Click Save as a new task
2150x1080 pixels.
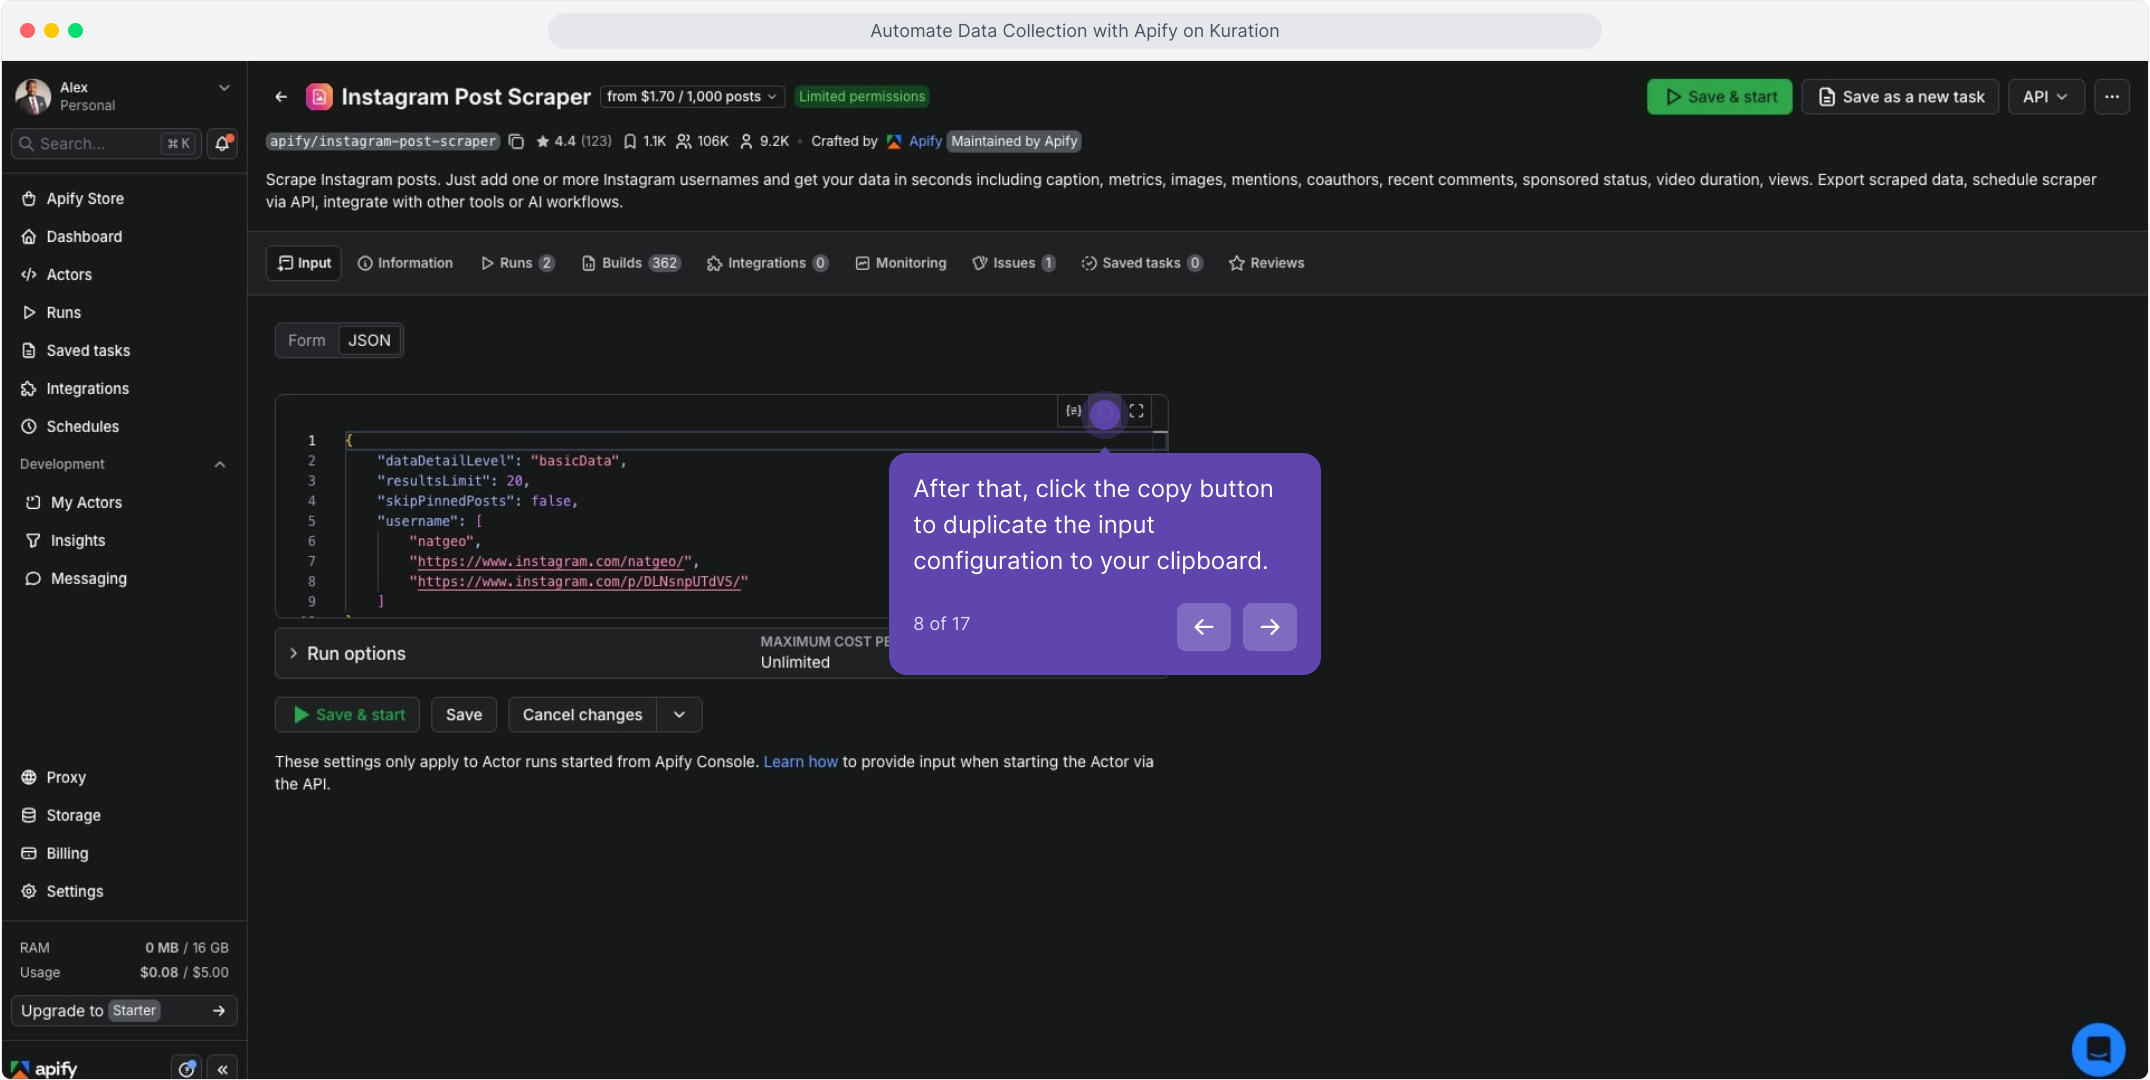click(x=1900, y=97)
